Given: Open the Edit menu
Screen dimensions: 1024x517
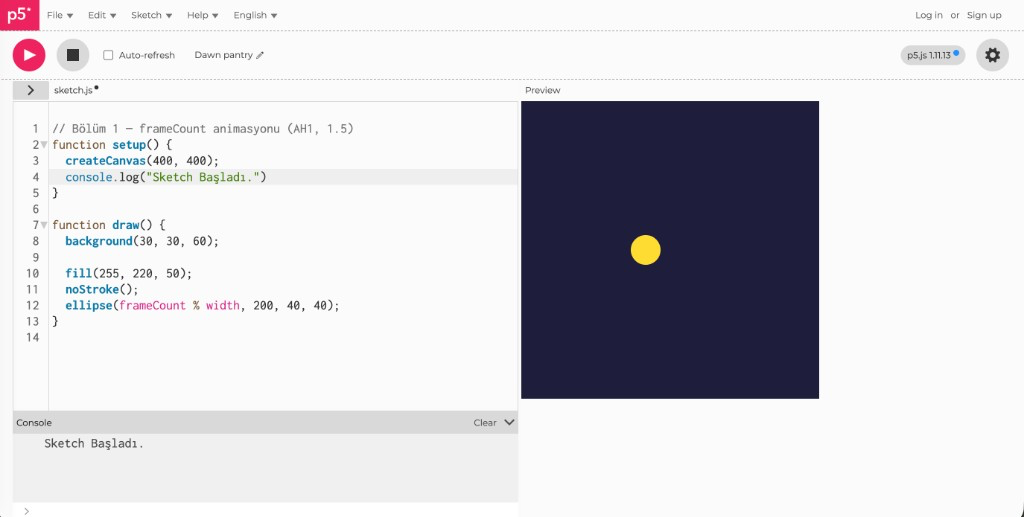Looking at the screenshot, I should (x=102, y=15).
